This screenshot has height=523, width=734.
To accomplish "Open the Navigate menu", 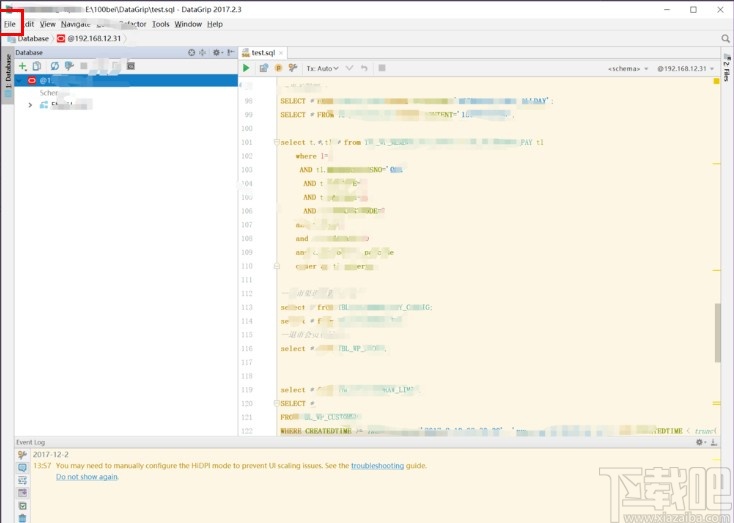I will 75,24.
